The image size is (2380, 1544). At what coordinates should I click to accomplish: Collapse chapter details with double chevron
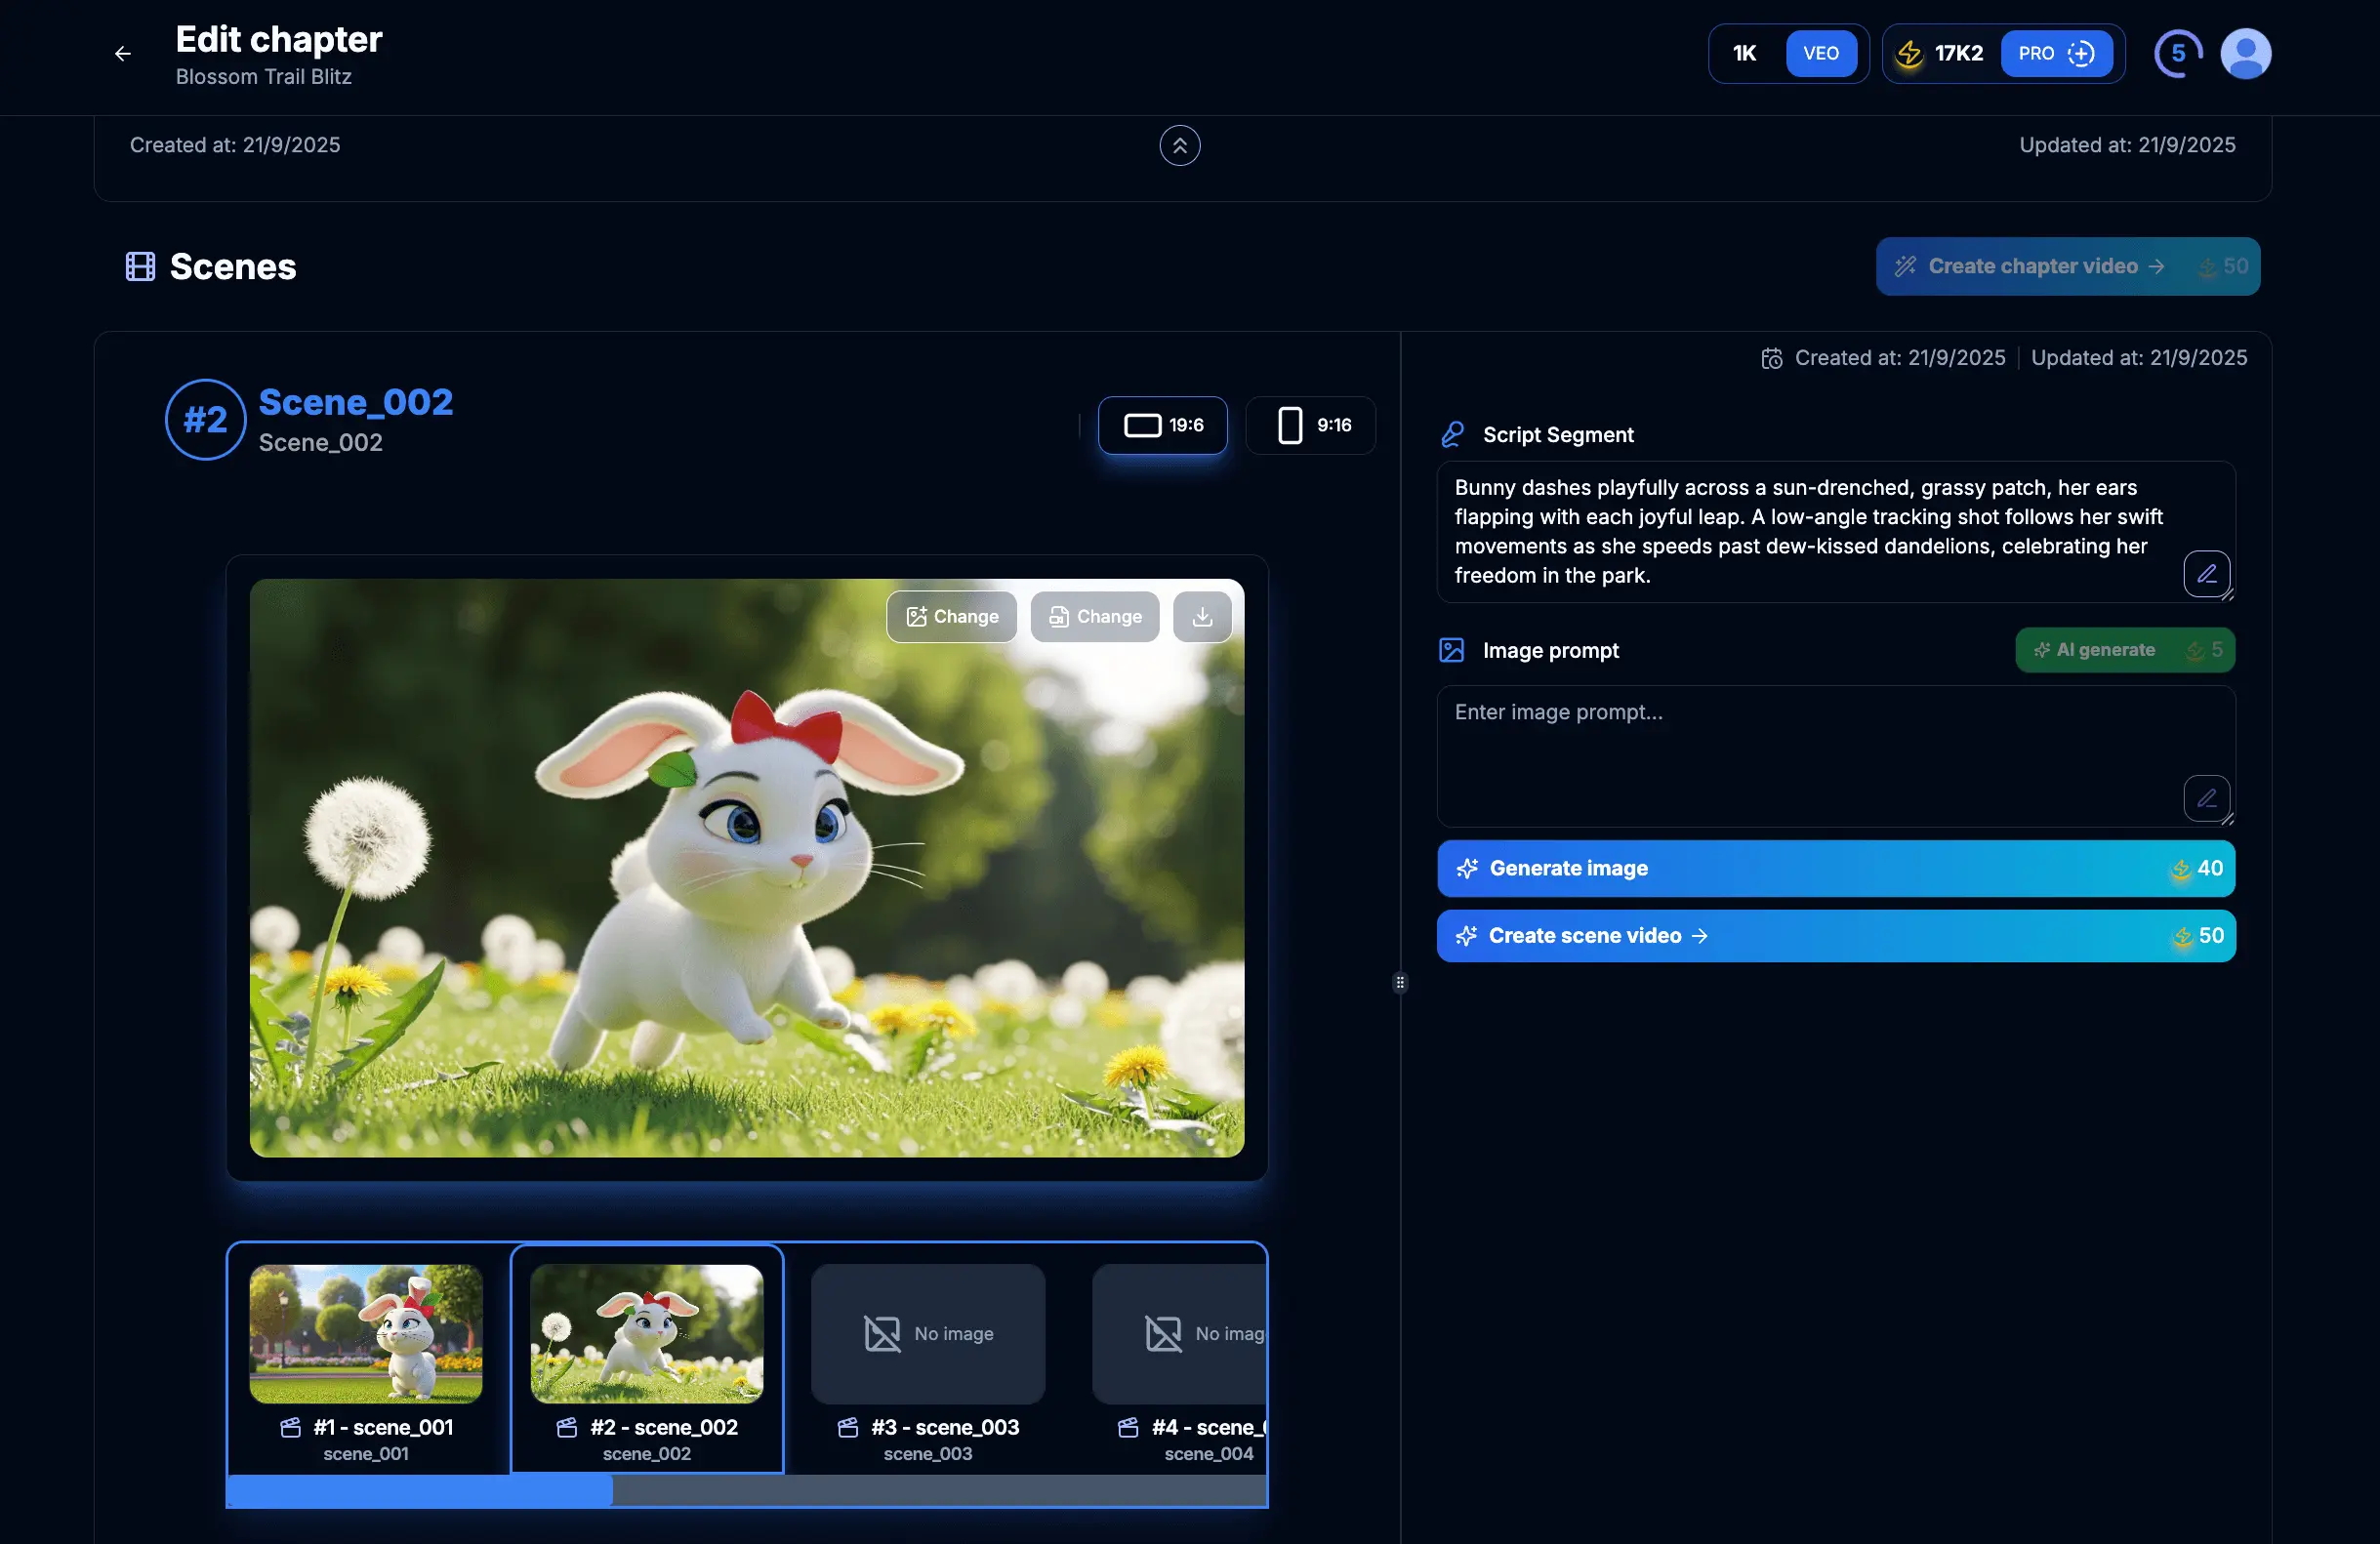pyautogui.click(x=1179, y=146)
